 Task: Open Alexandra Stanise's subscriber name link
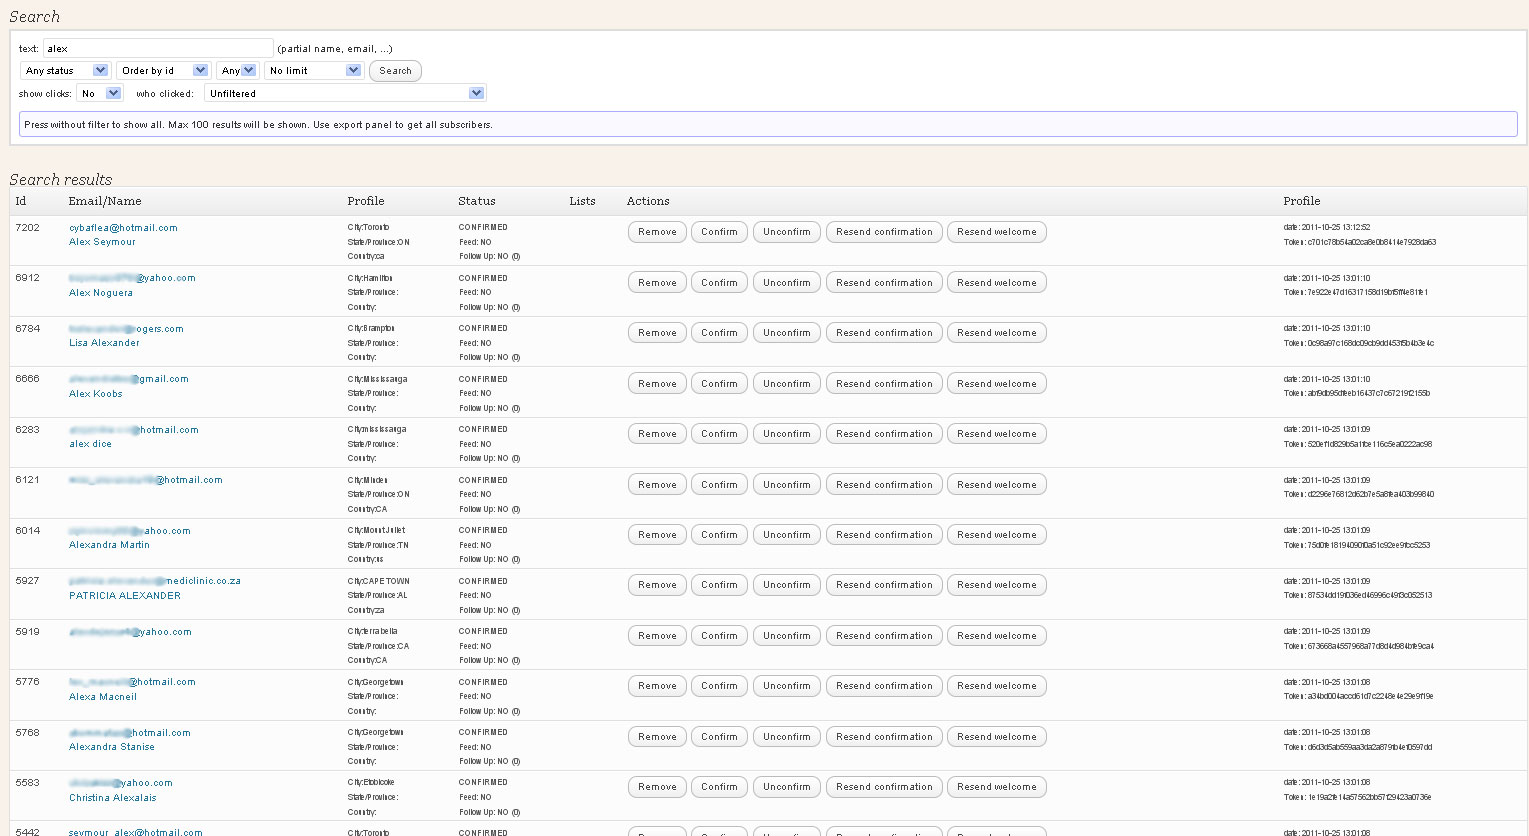tap(112, 747)
